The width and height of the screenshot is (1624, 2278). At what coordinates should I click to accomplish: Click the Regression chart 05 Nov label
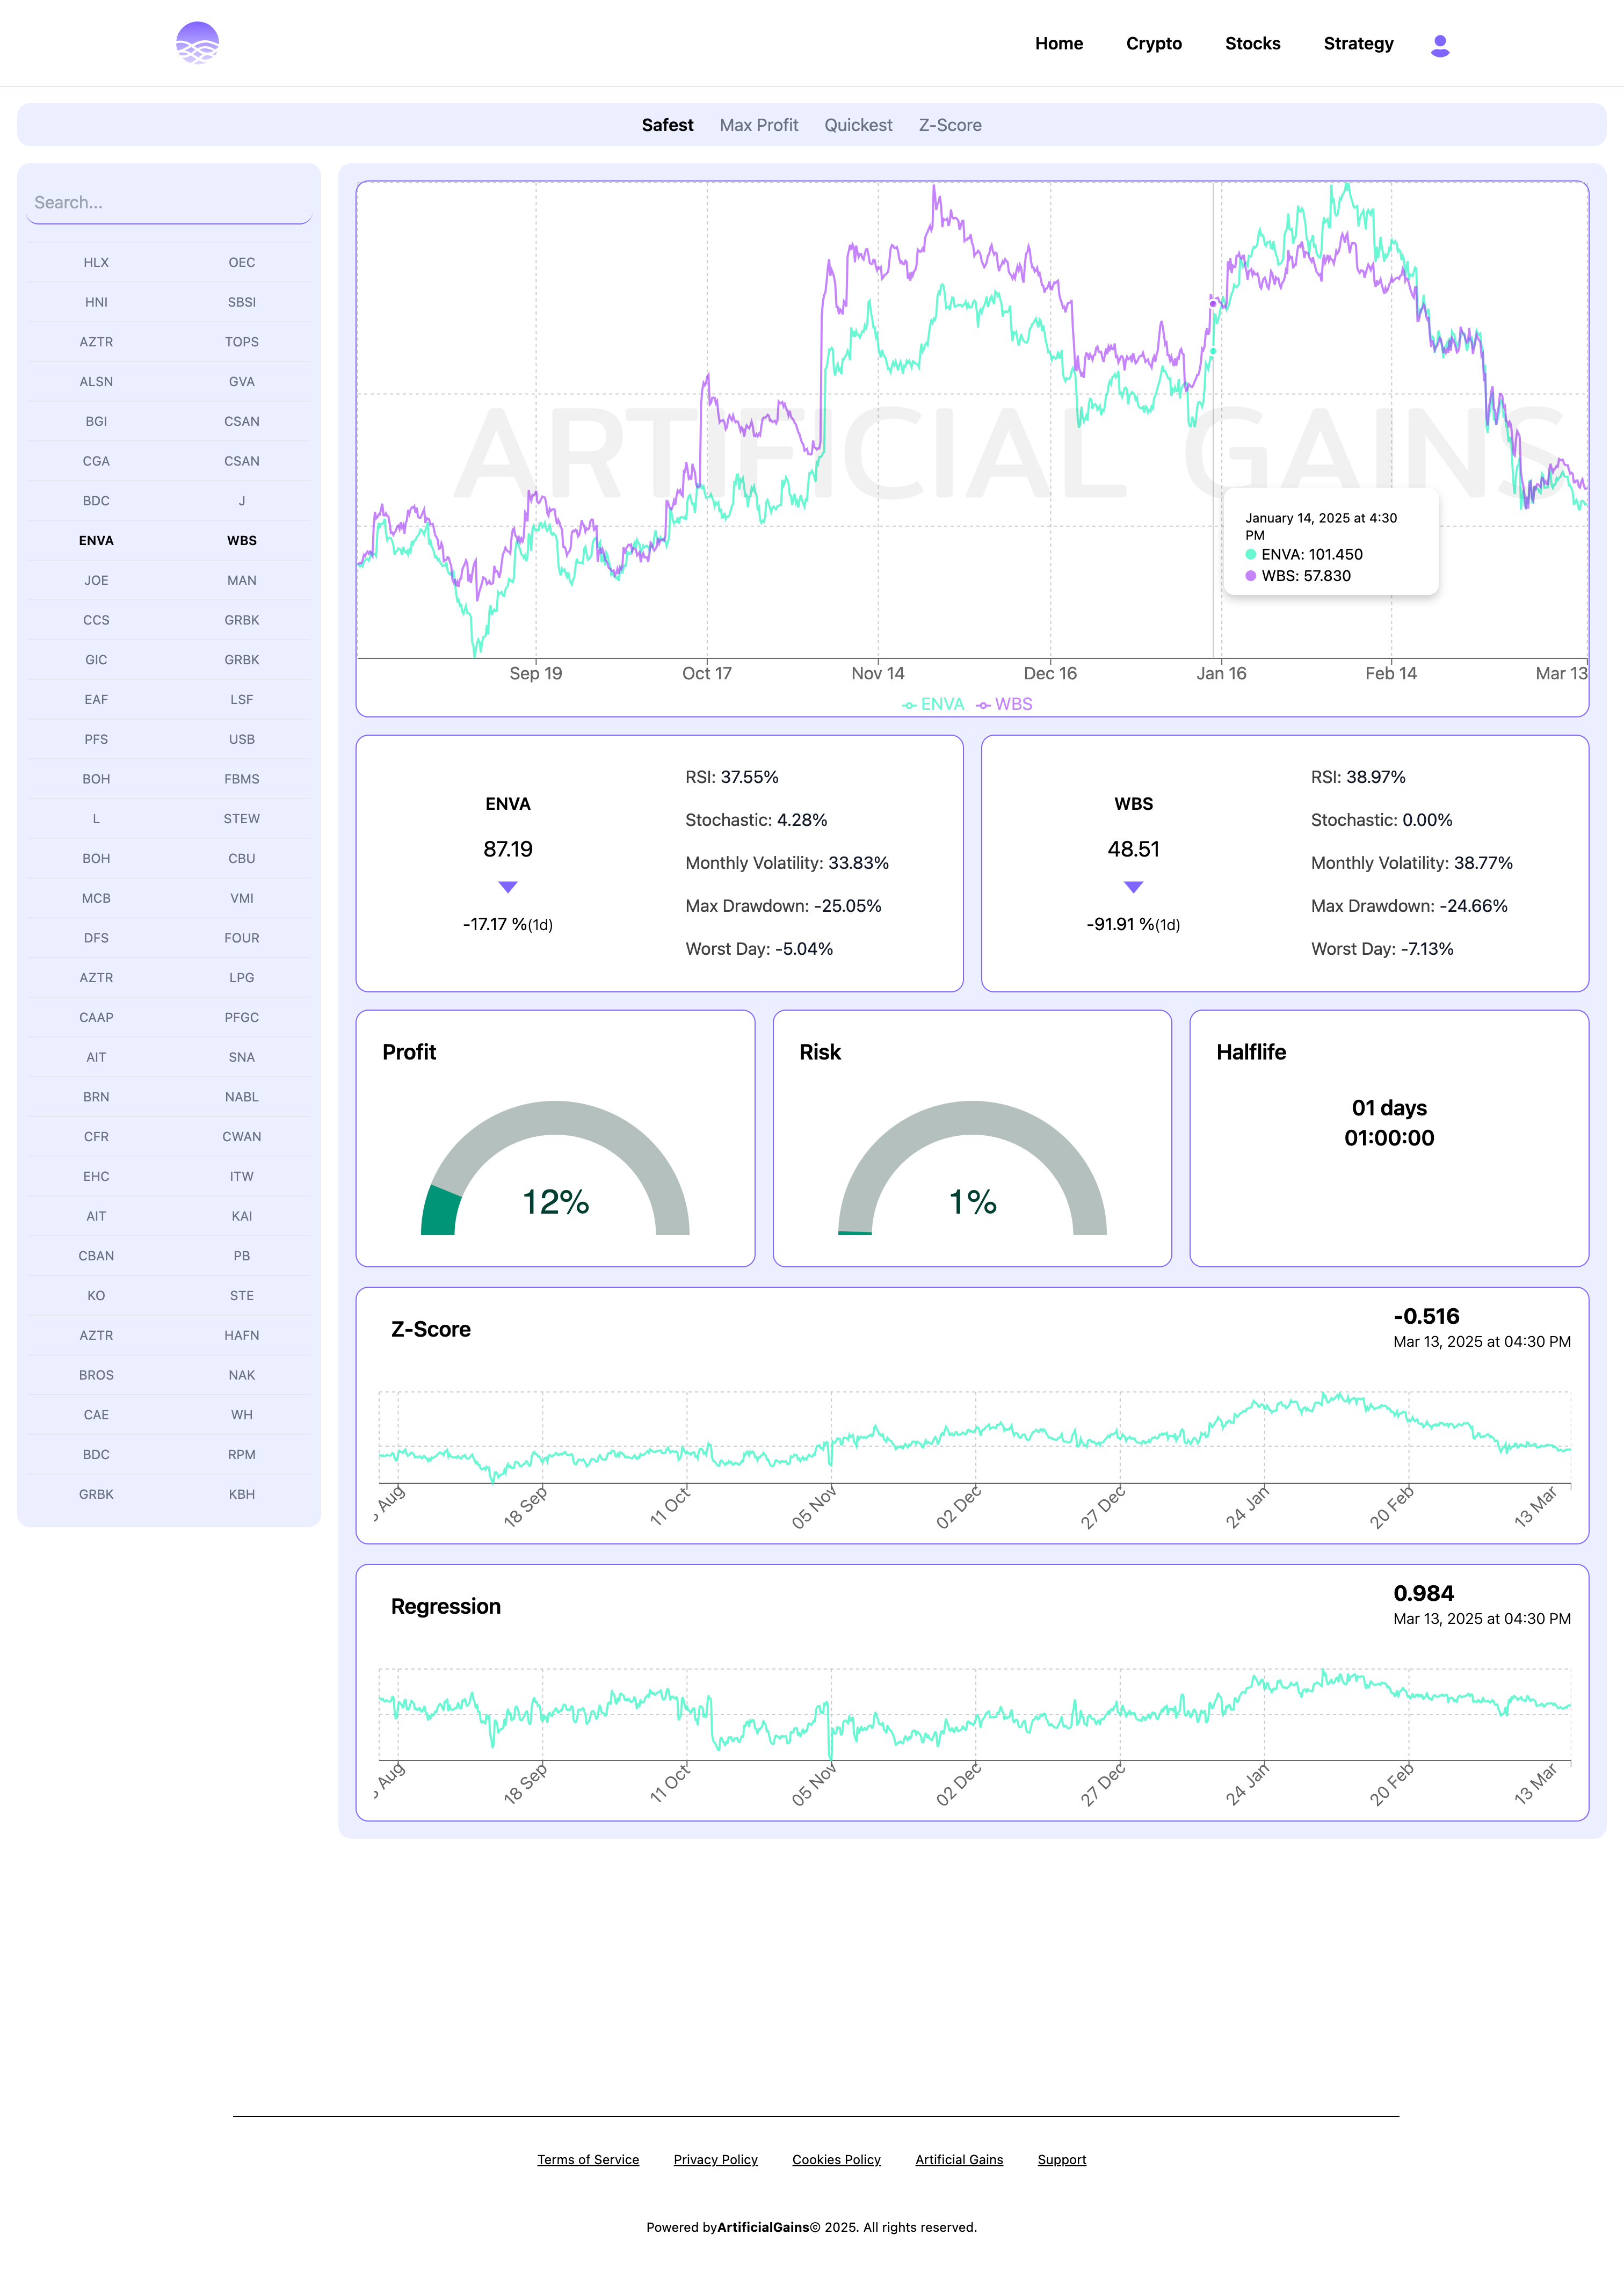(x=813, y=1784)
